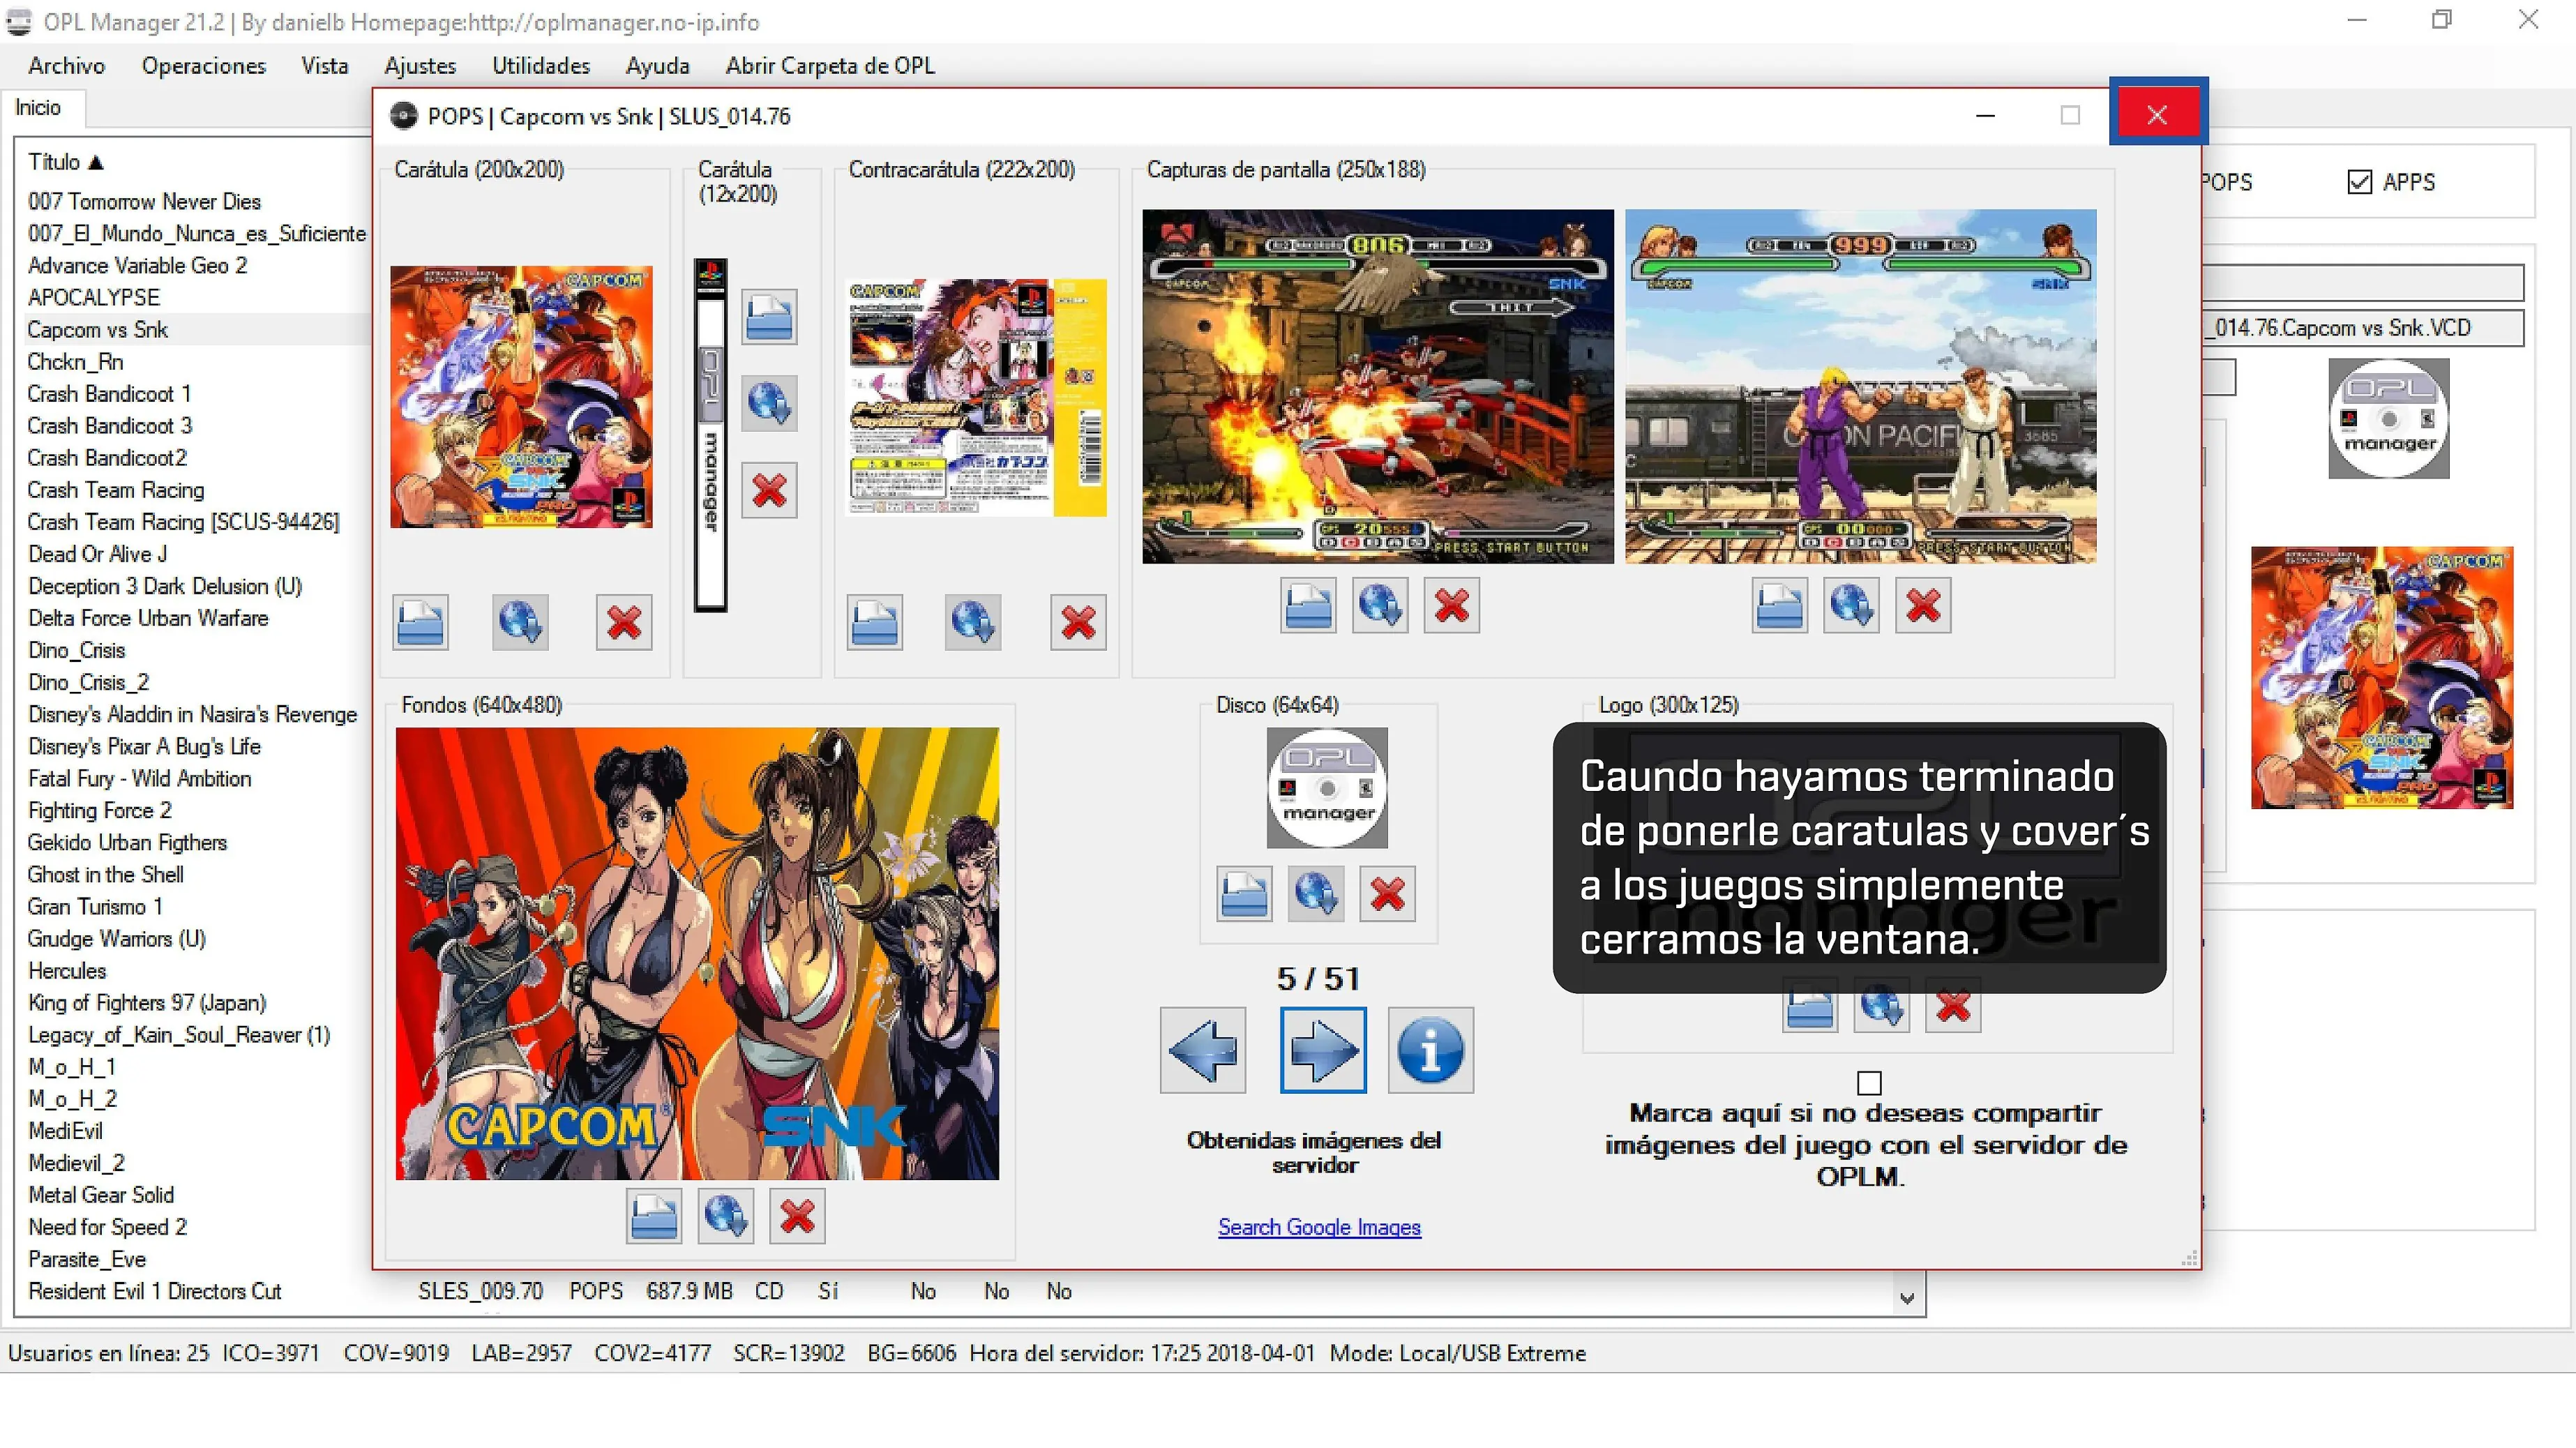Open the Search Google Images link
2576x1448 pixels.
(x=1319, y=1227)
